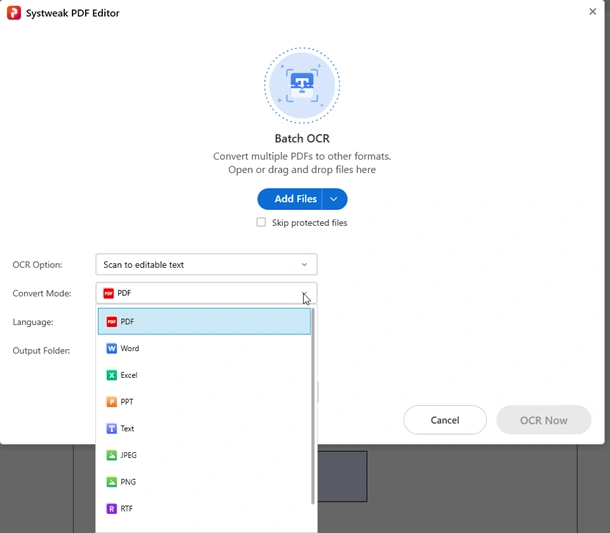Screen dimensions: 610x533
Task: Click the green Excel icon in list
Action: 112,375
